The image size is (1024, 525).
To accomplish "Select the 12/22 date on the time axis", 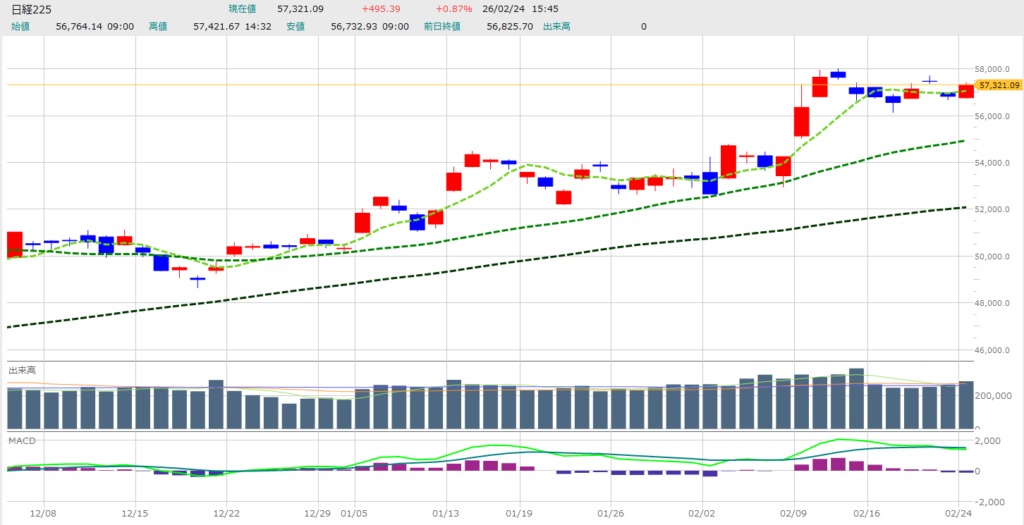I will point(226,512).
